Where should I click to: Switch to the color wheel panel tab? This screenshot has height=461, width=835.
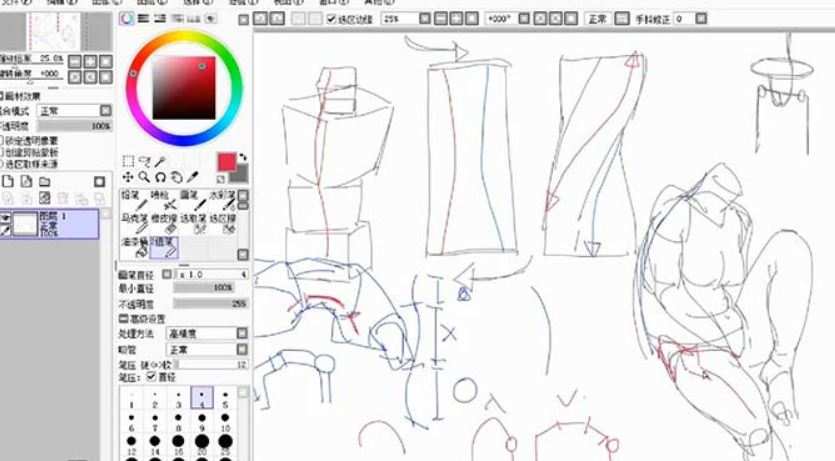[126, 19]
